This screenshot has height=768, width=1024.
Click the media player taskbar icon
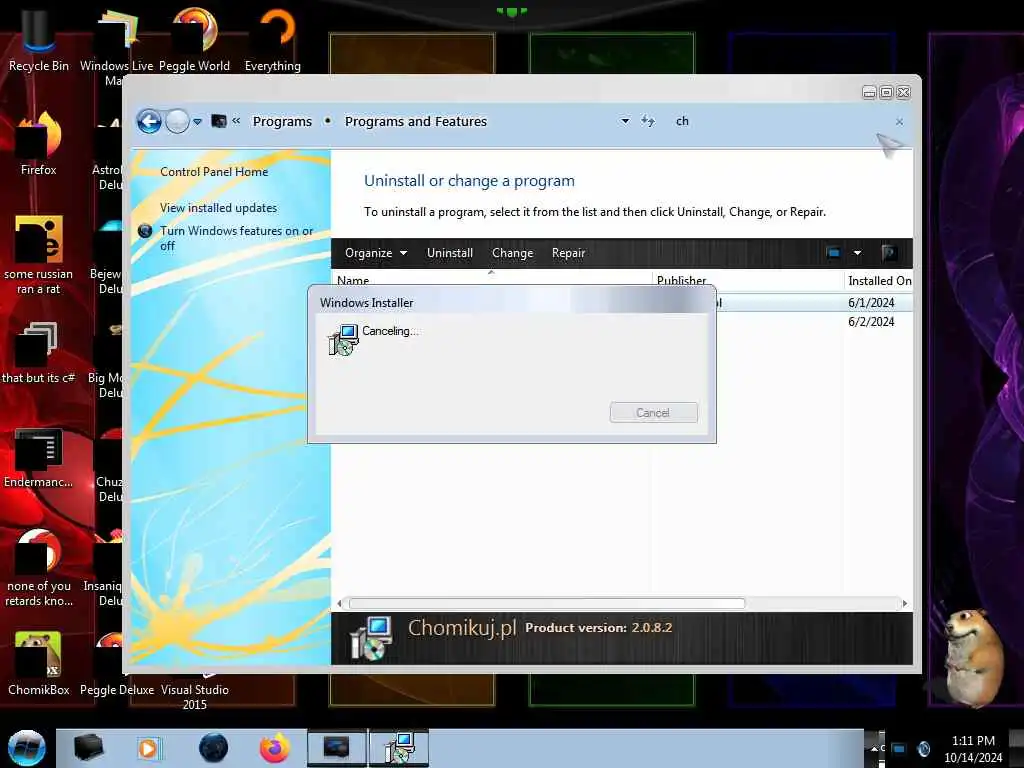click(148, 748)
